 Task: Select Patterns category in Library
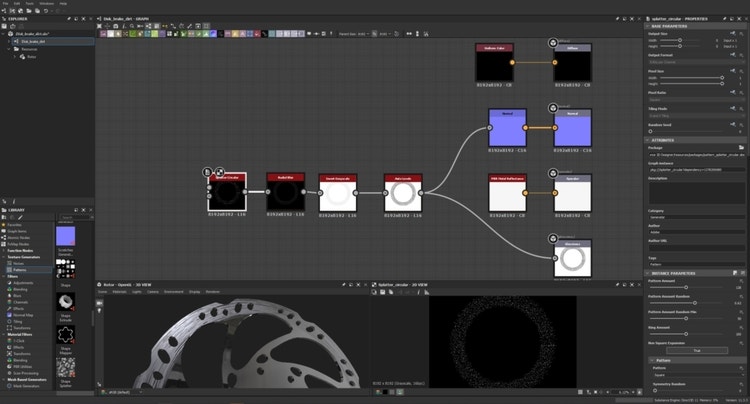tap(20, 270)
